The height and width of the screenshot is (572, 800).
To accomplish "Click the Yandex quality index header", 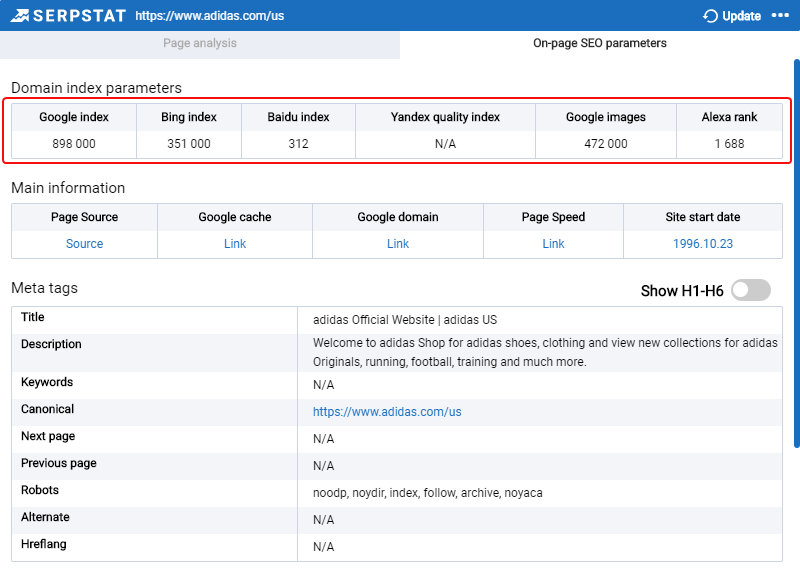I will [x=445, y=117].
